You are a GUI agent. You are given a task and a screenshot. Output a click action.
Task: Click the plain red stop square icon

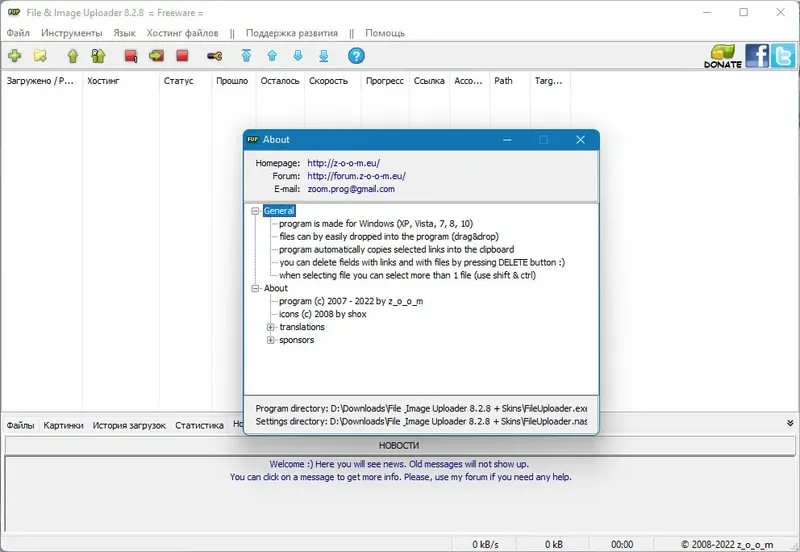tap(182, 56)
